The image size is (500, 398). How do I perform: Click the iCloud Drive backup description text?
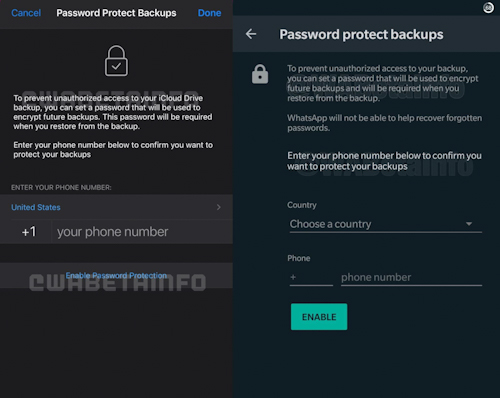click(x=113, y=112)
